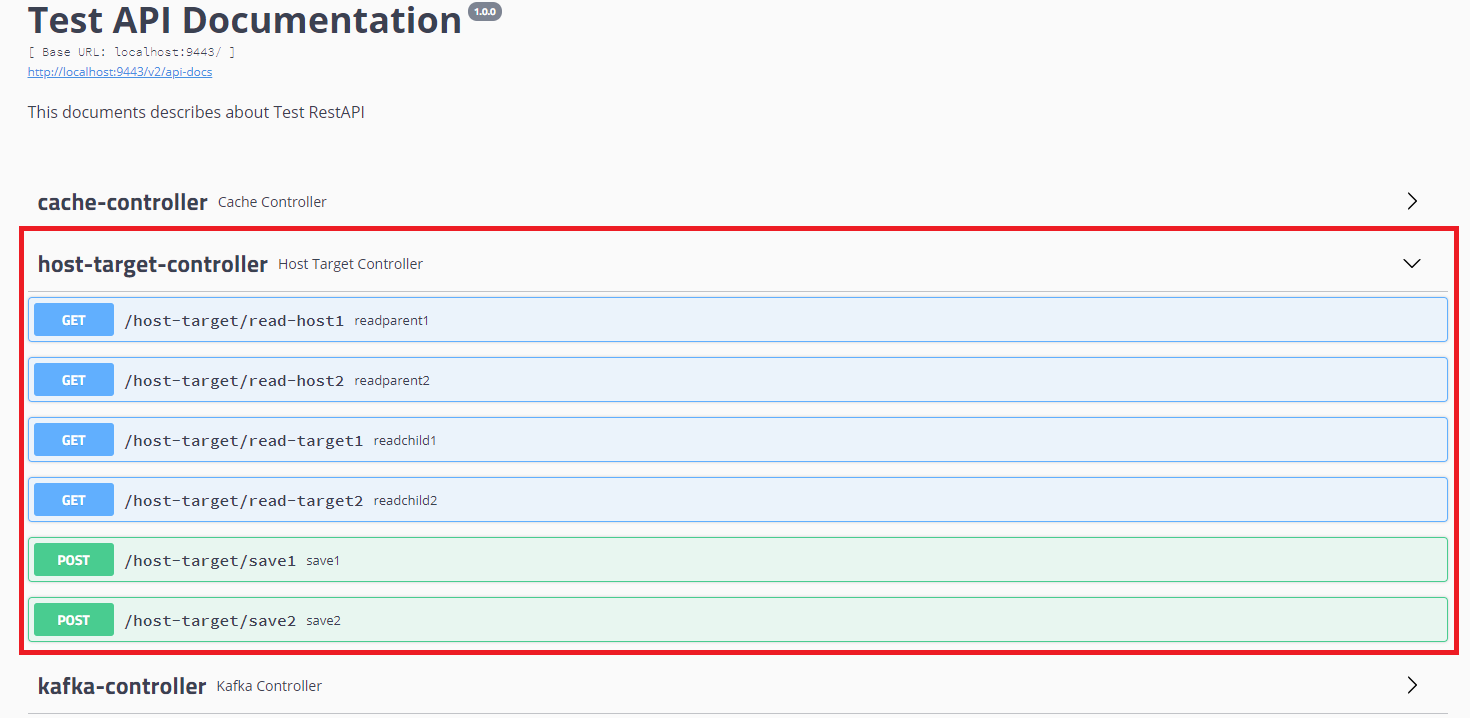Click POST badge for save2
Viewport: 1470px width, 718px height.
74,620
